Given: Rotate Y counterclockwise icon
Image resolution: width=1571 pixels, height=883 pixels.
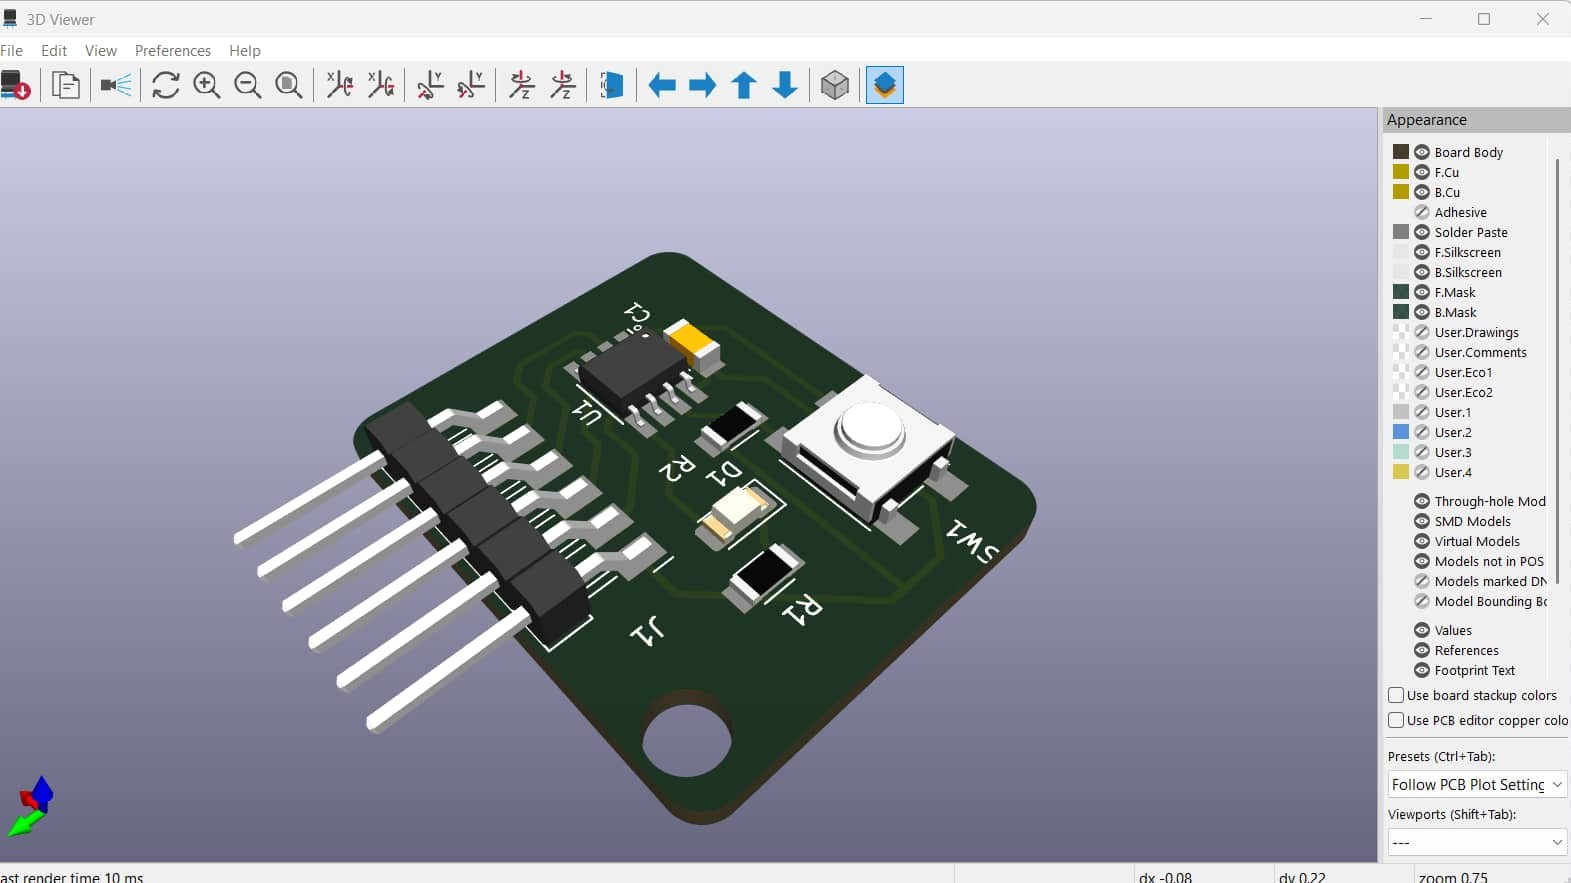Looking at the screenshot, I should point(471,85).
